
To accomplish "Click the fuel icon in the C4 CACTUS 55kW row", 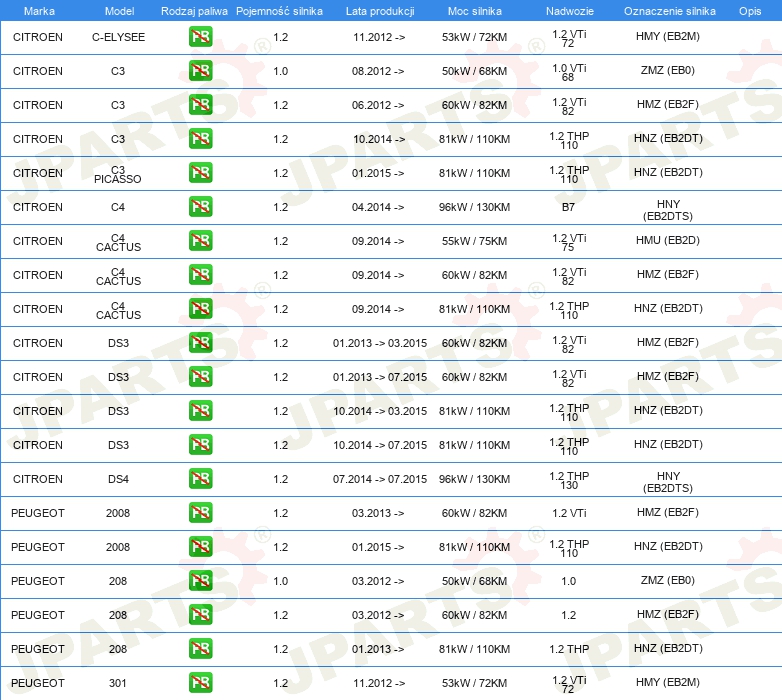I will click(x=200, y=241).
